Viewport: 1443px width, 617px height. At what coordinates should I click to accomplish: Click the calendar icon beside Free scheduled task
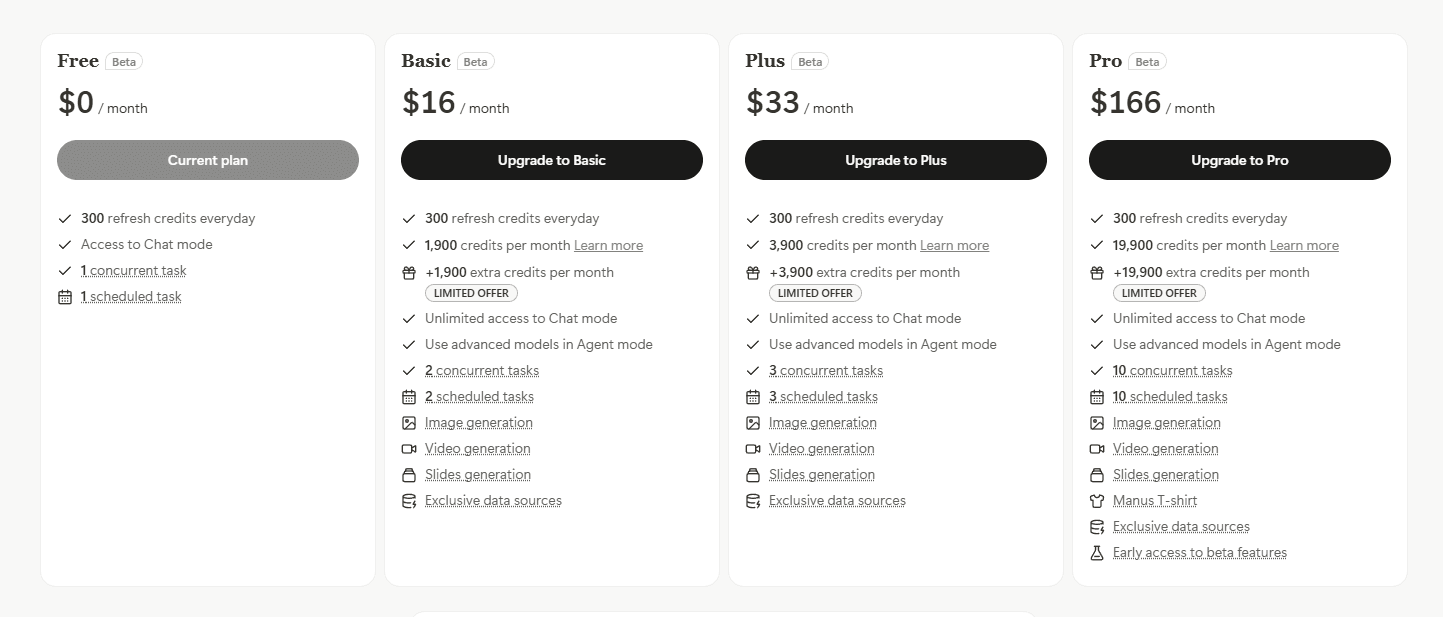65,297
